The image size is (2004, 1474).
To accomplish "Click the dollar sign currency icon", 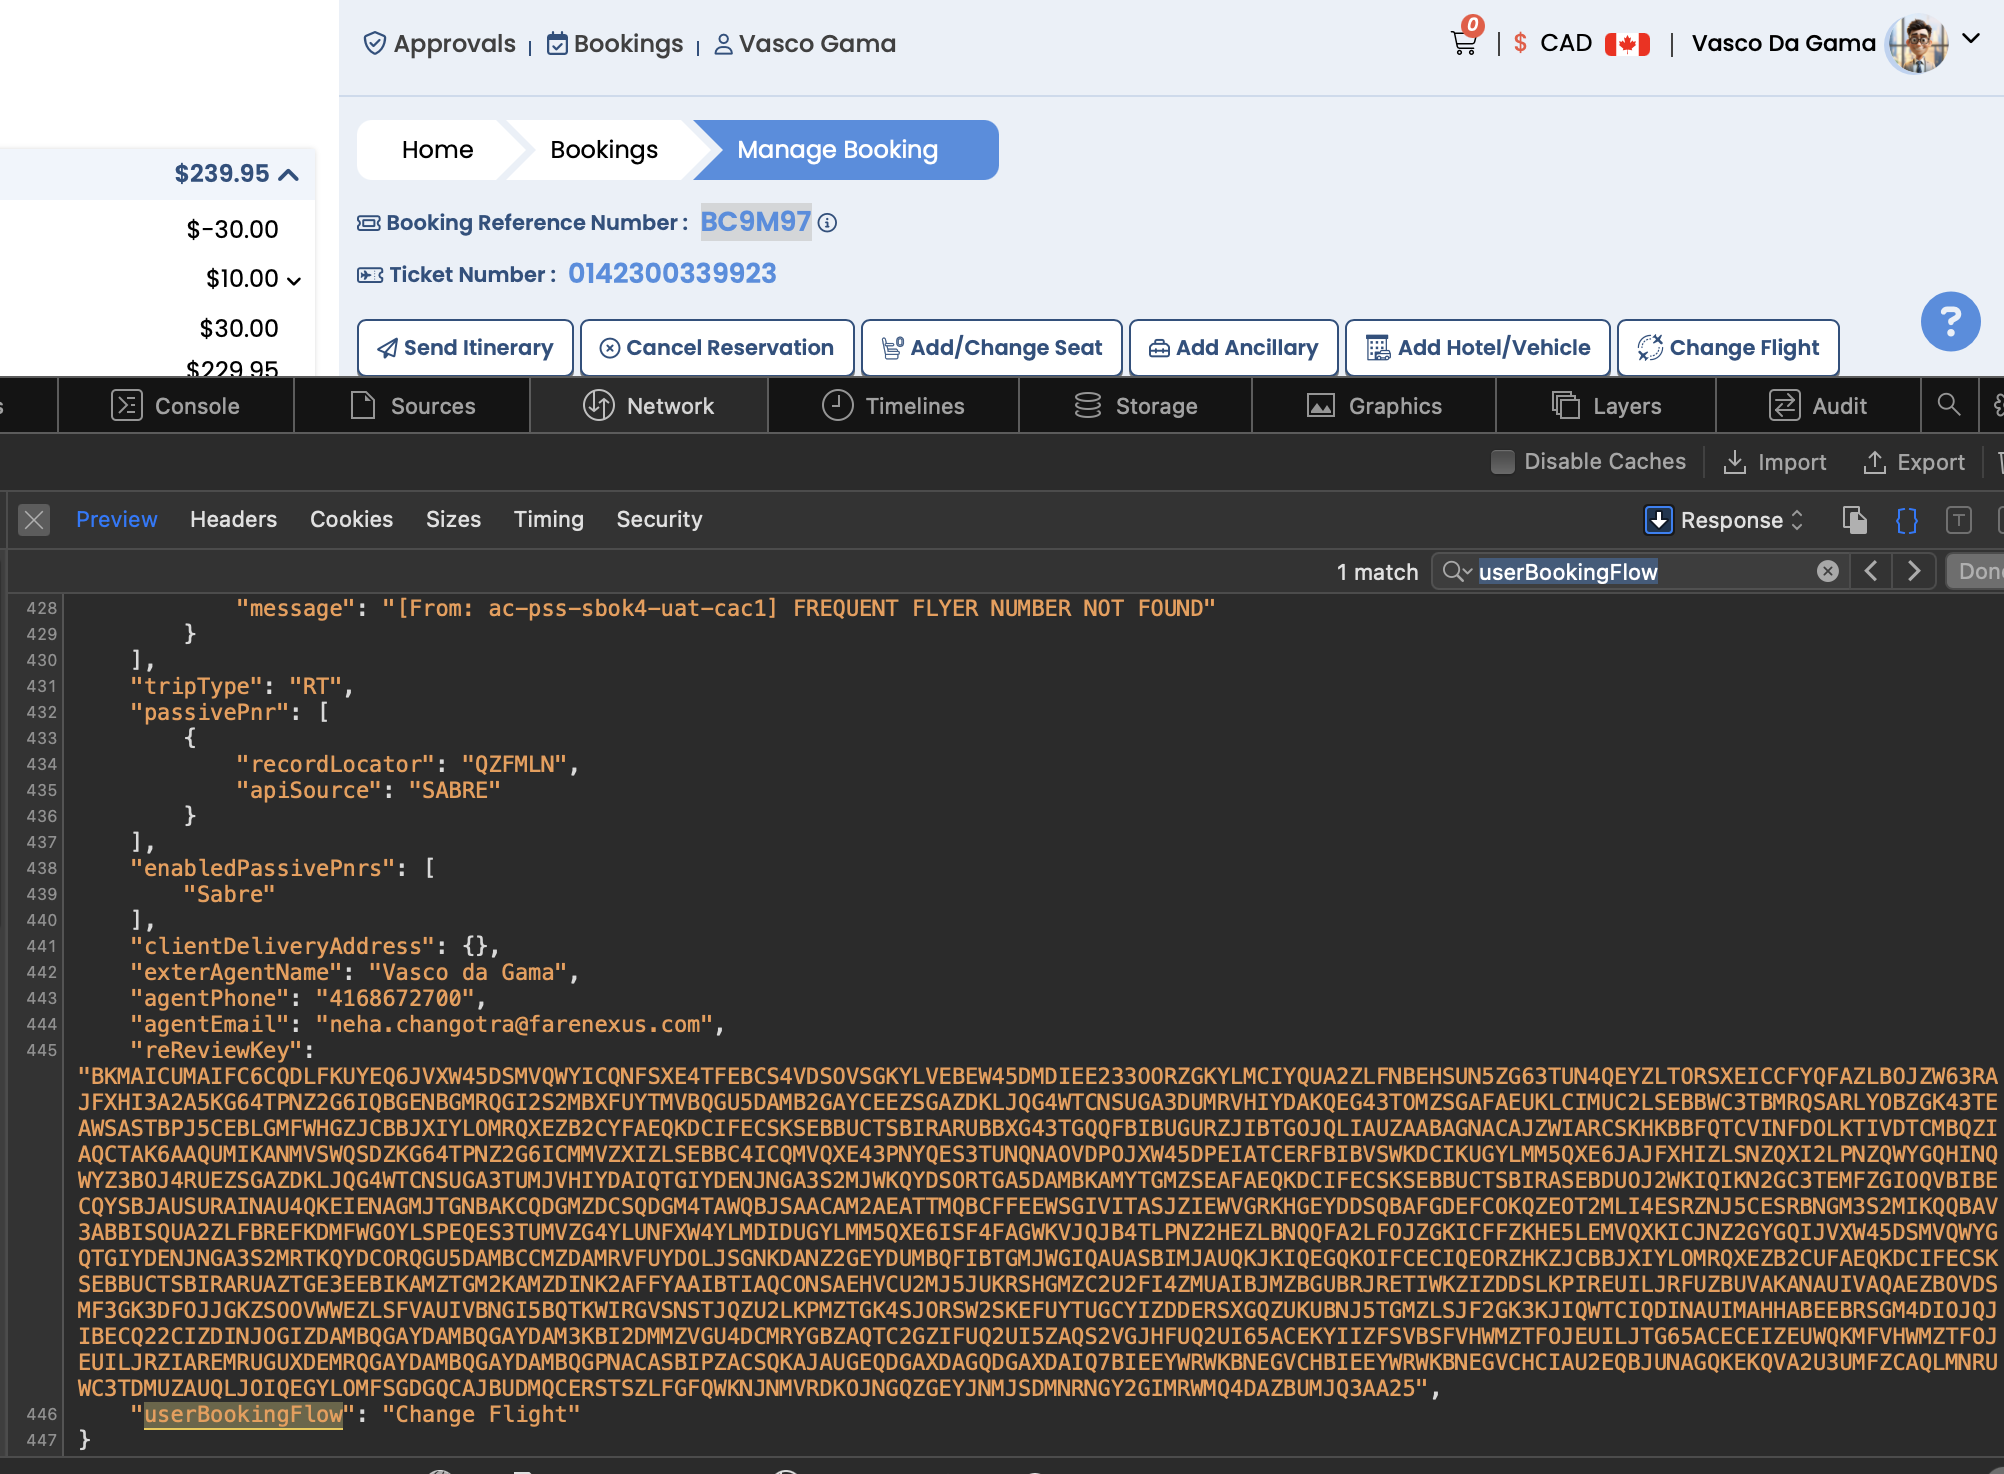I will [1520, 43].
